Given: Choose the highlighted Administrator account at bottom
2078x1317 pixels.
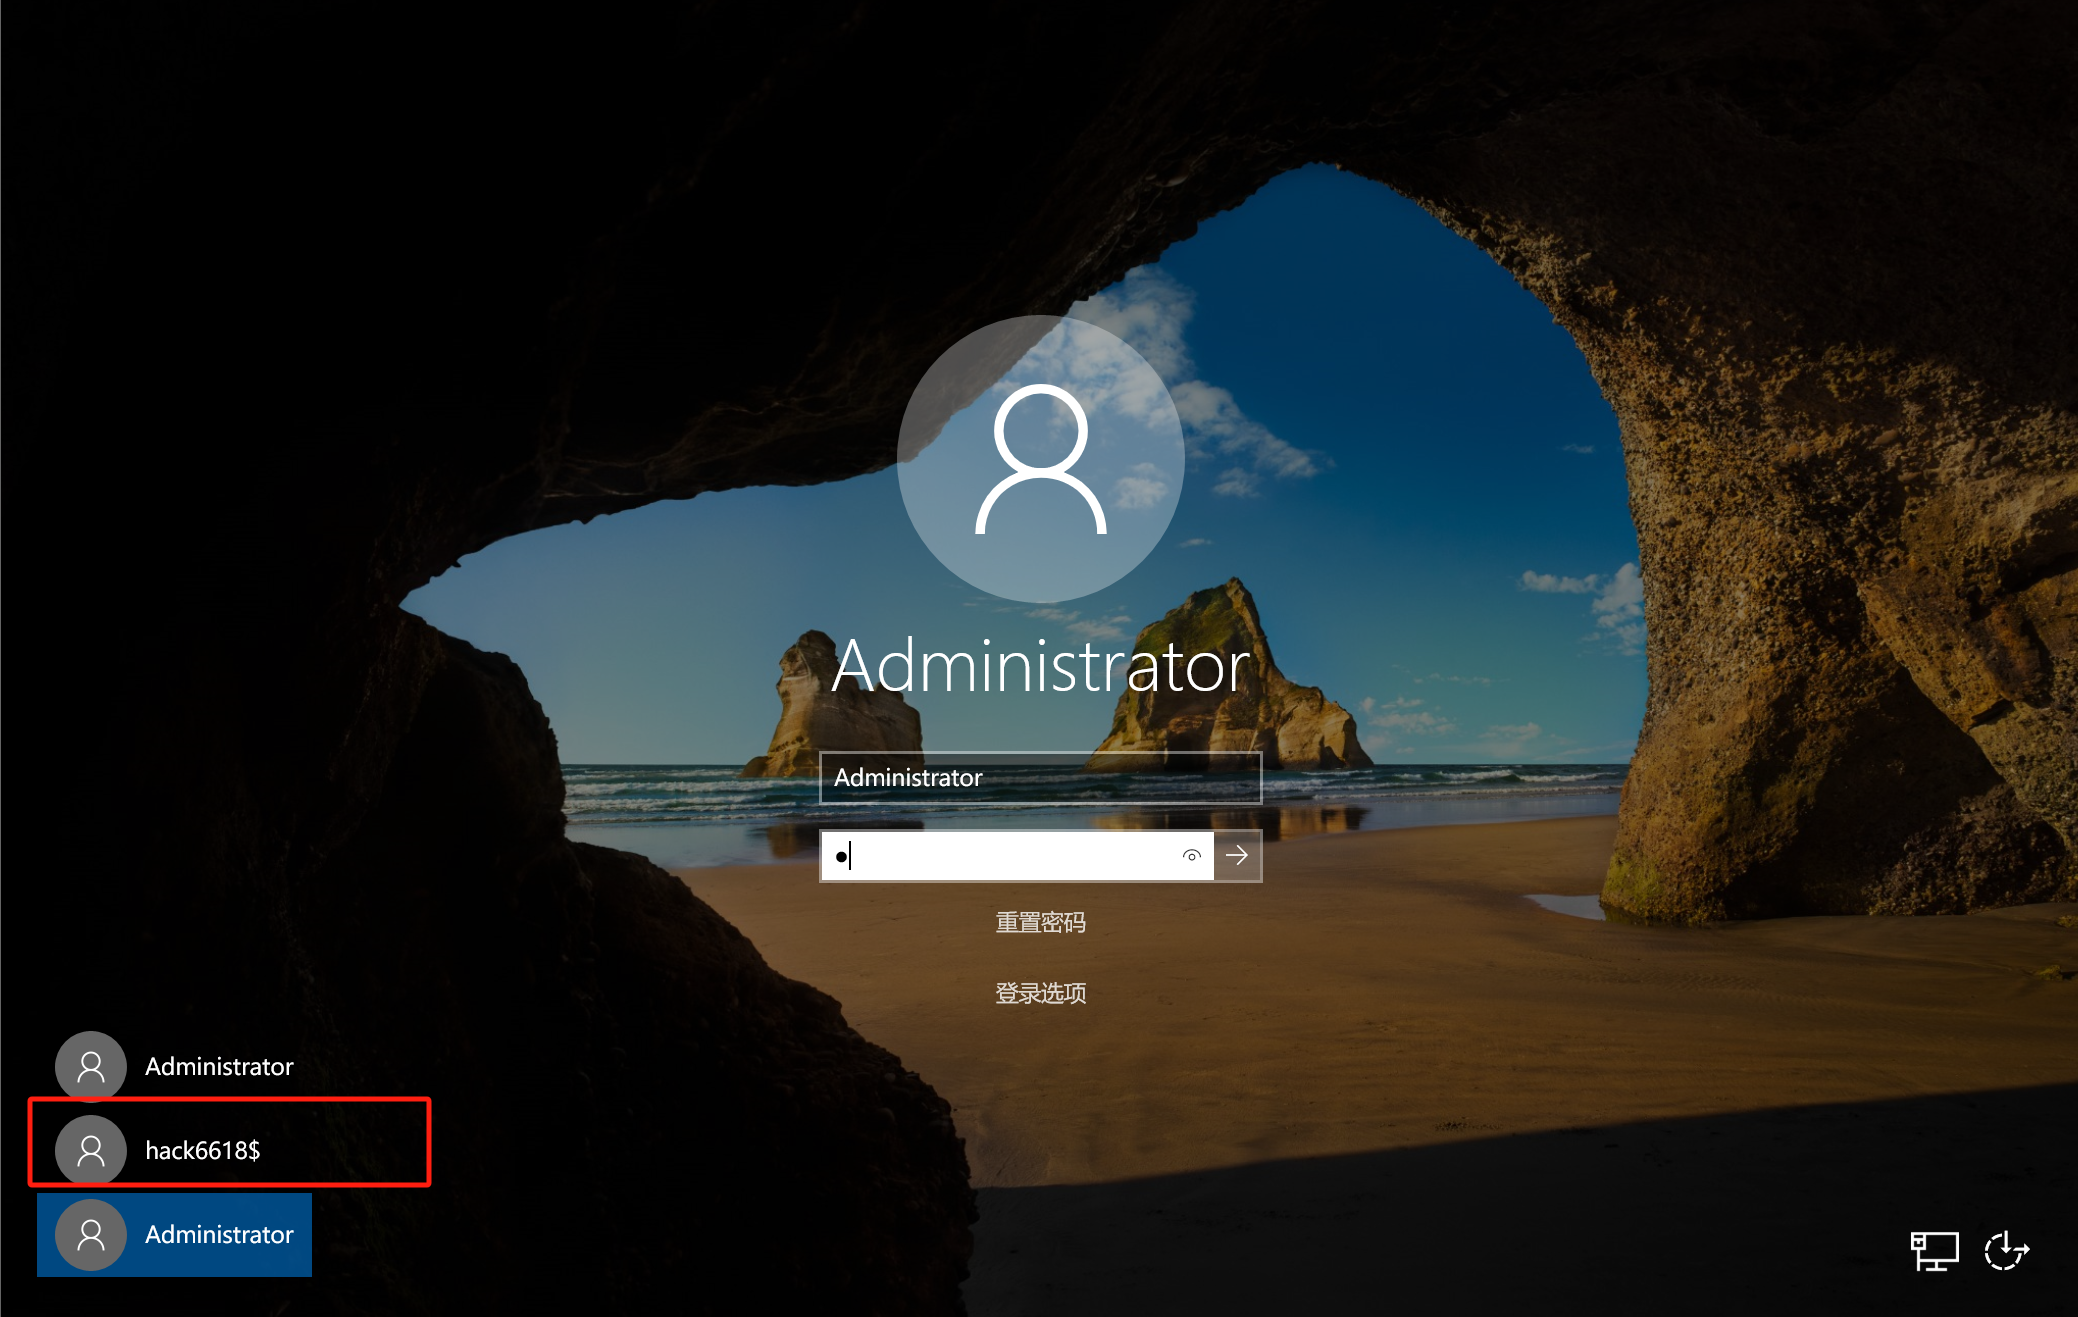Looking at the screenshot, I should [175, 1234].
